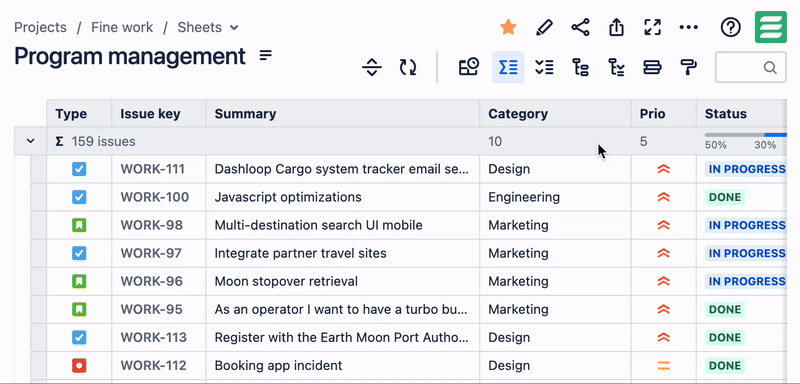Viewport: 800px width, 384px height.
Task: Open the Fine work breadcrumb link
Action: pyautogui.click(x=122, y=27)
